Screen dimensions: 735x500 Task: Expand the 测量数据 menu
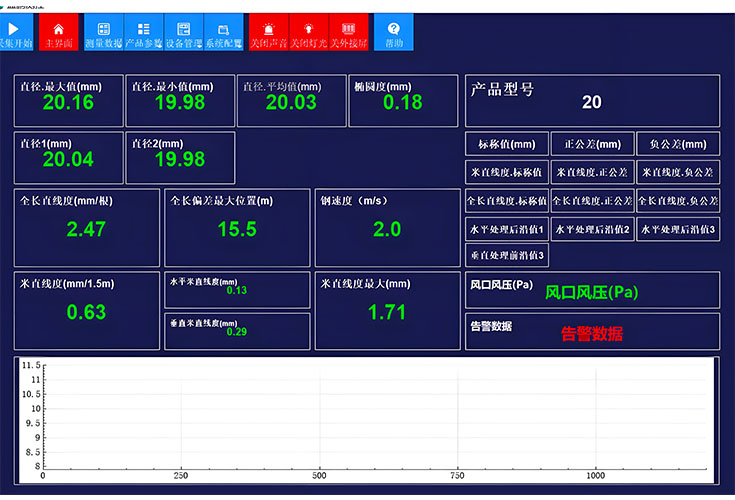coord(103,32)
